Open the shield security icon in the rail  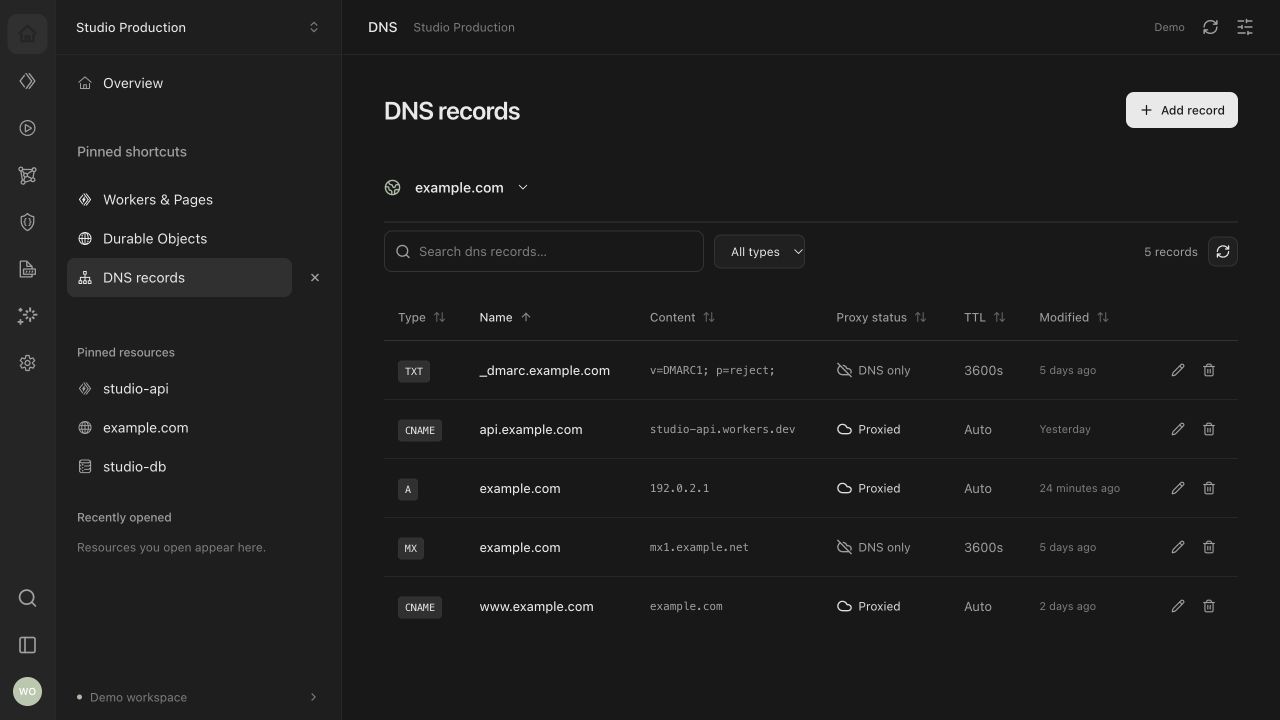27,222
